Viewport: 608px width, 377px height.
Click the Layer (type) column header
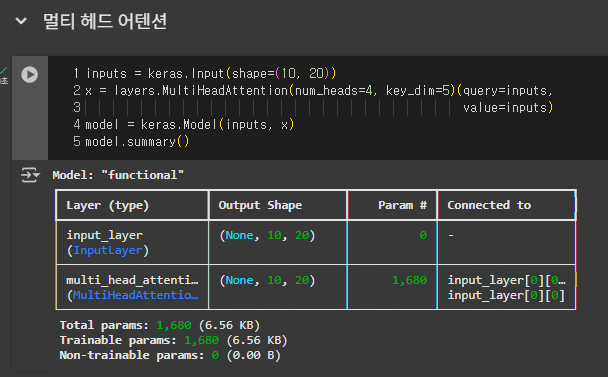[107, 205]
